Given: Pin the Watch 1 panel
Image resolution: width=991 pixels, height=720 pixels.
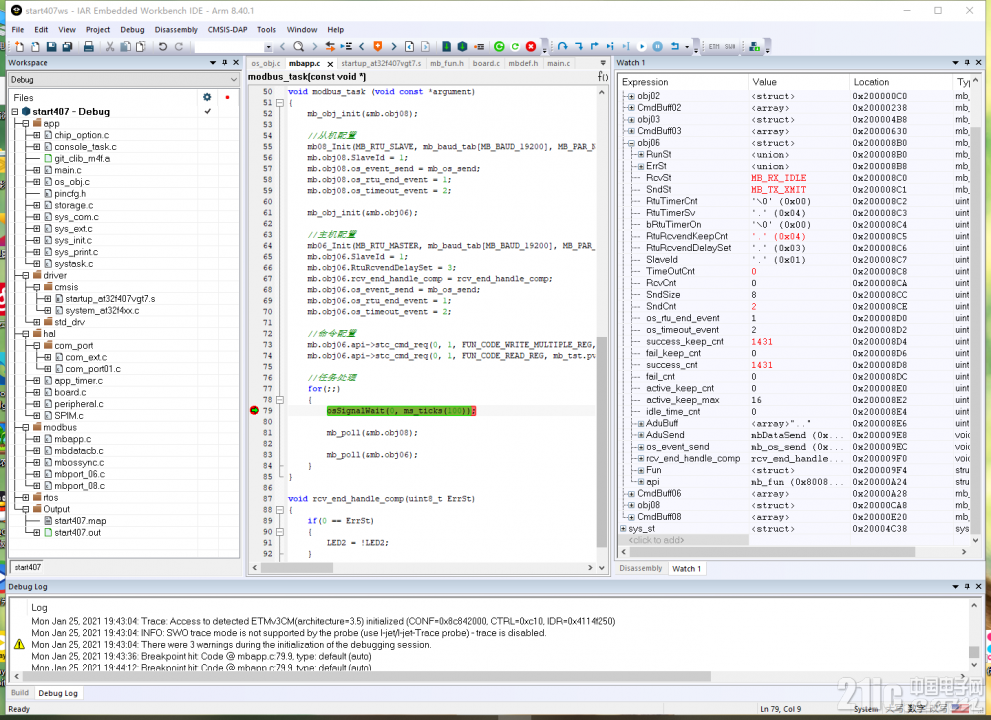Looking at the screenshot, I should (x=967, y=63).
